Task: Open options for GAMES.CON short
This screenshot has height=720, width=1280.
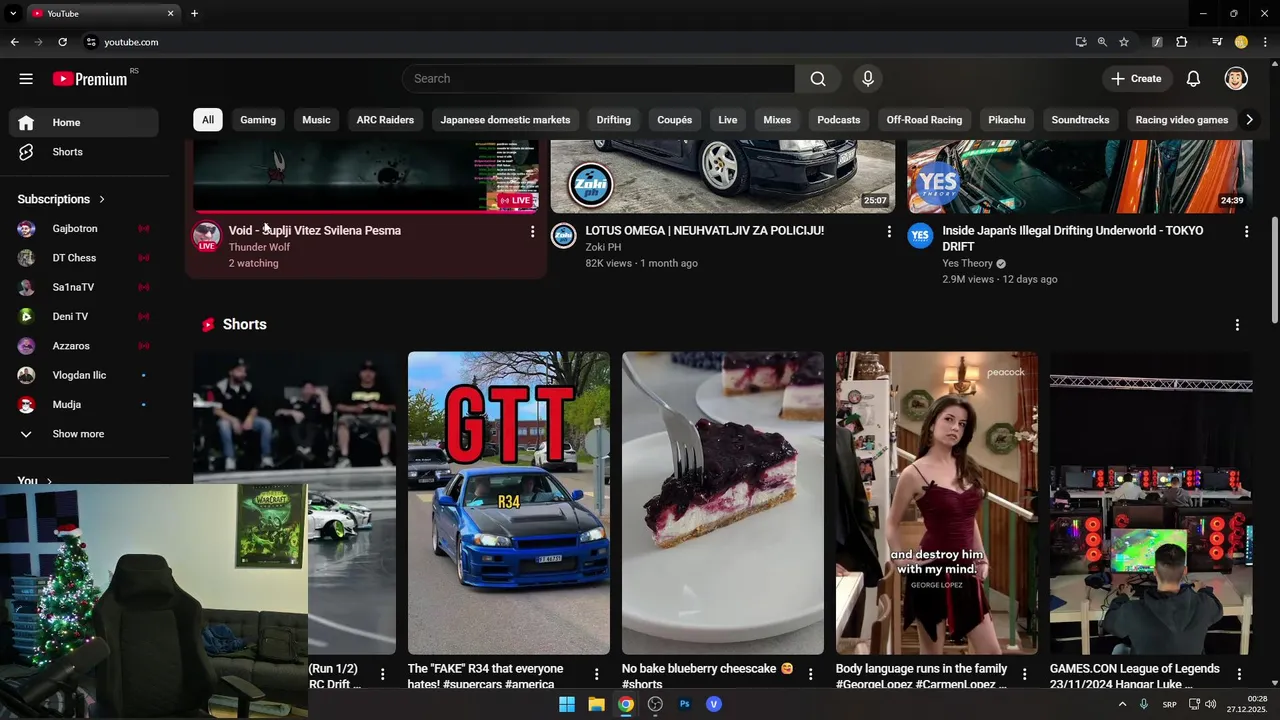Action: click(1239, 675)
